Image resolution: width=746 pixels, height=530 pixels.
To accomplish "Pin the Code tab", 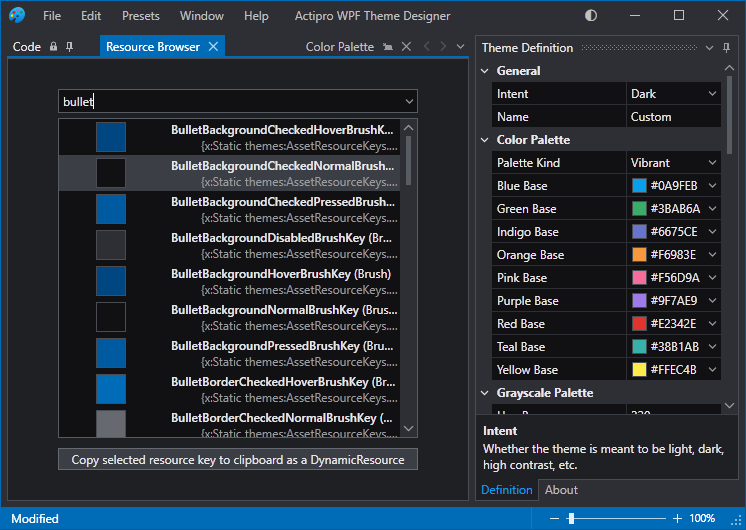I will [69, 47].
